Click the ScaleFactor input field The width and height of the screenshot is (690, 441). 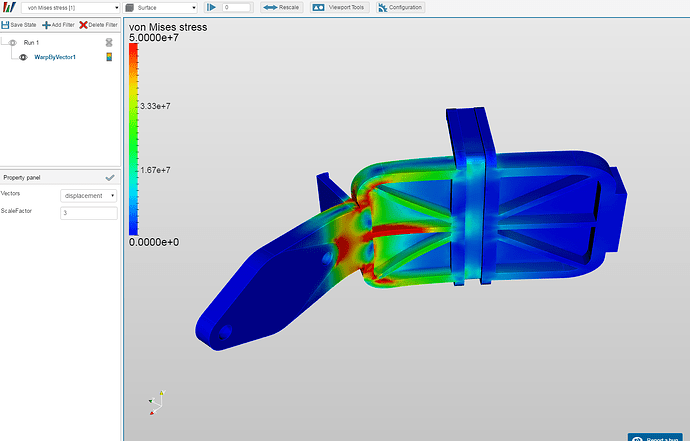(x=89, y=213)
